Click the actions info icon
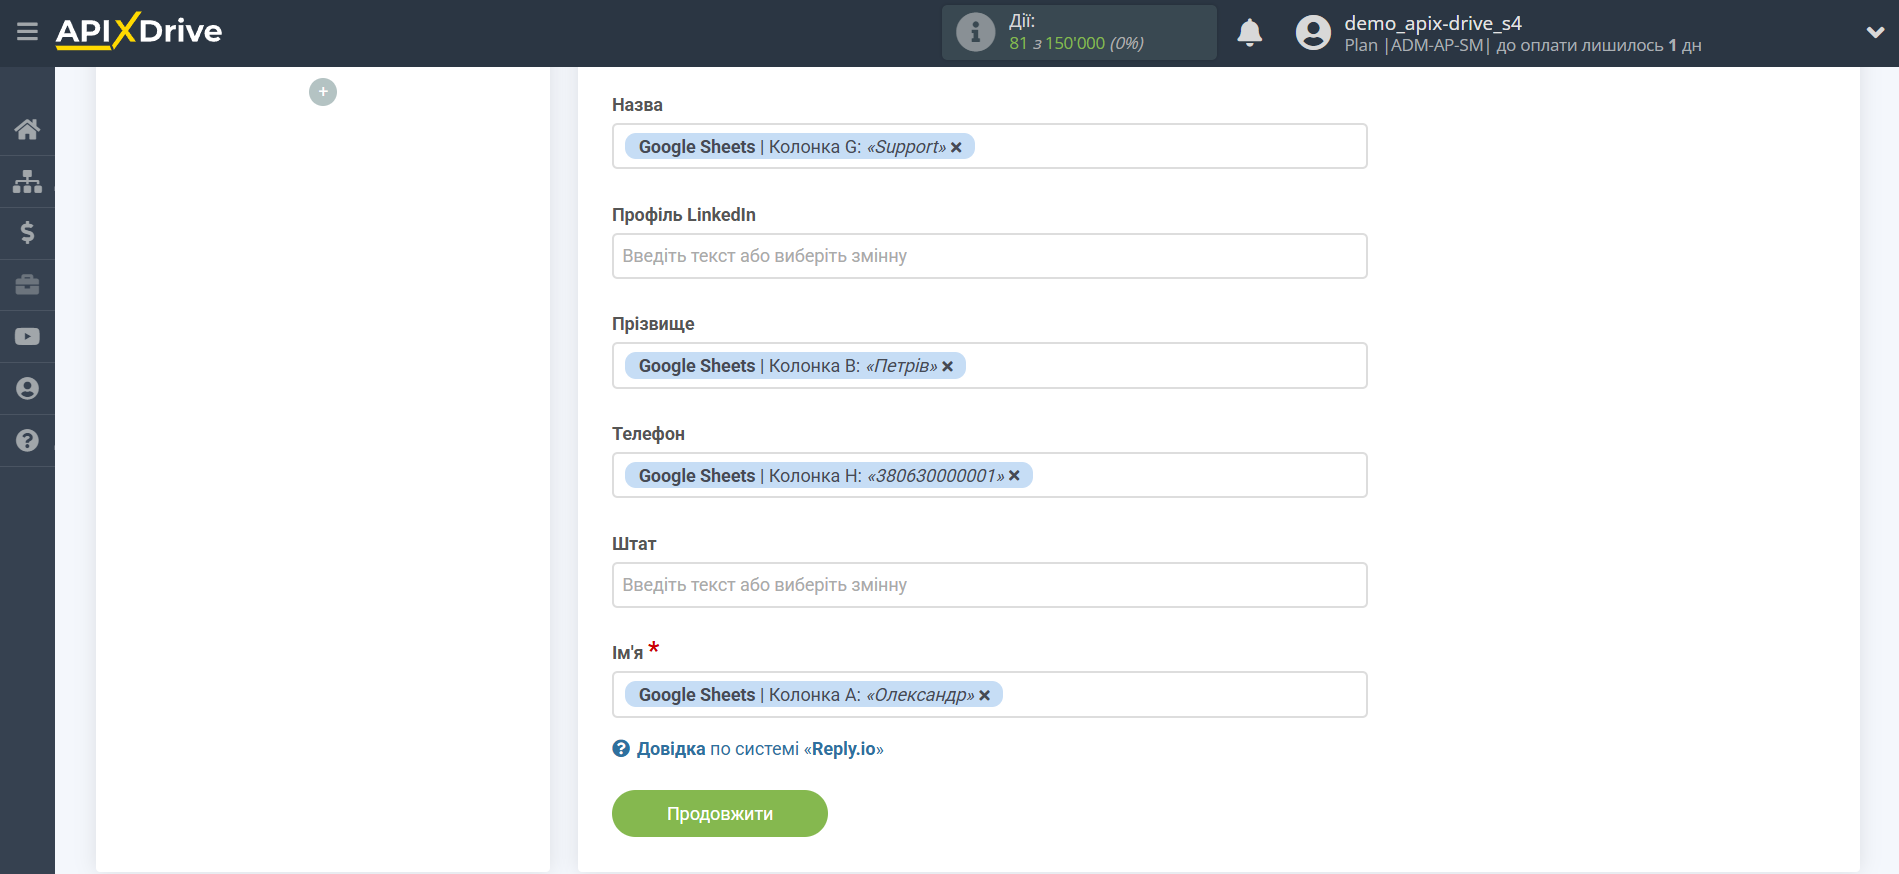The height and width of the screenshot is (874, 1899). 975,32
